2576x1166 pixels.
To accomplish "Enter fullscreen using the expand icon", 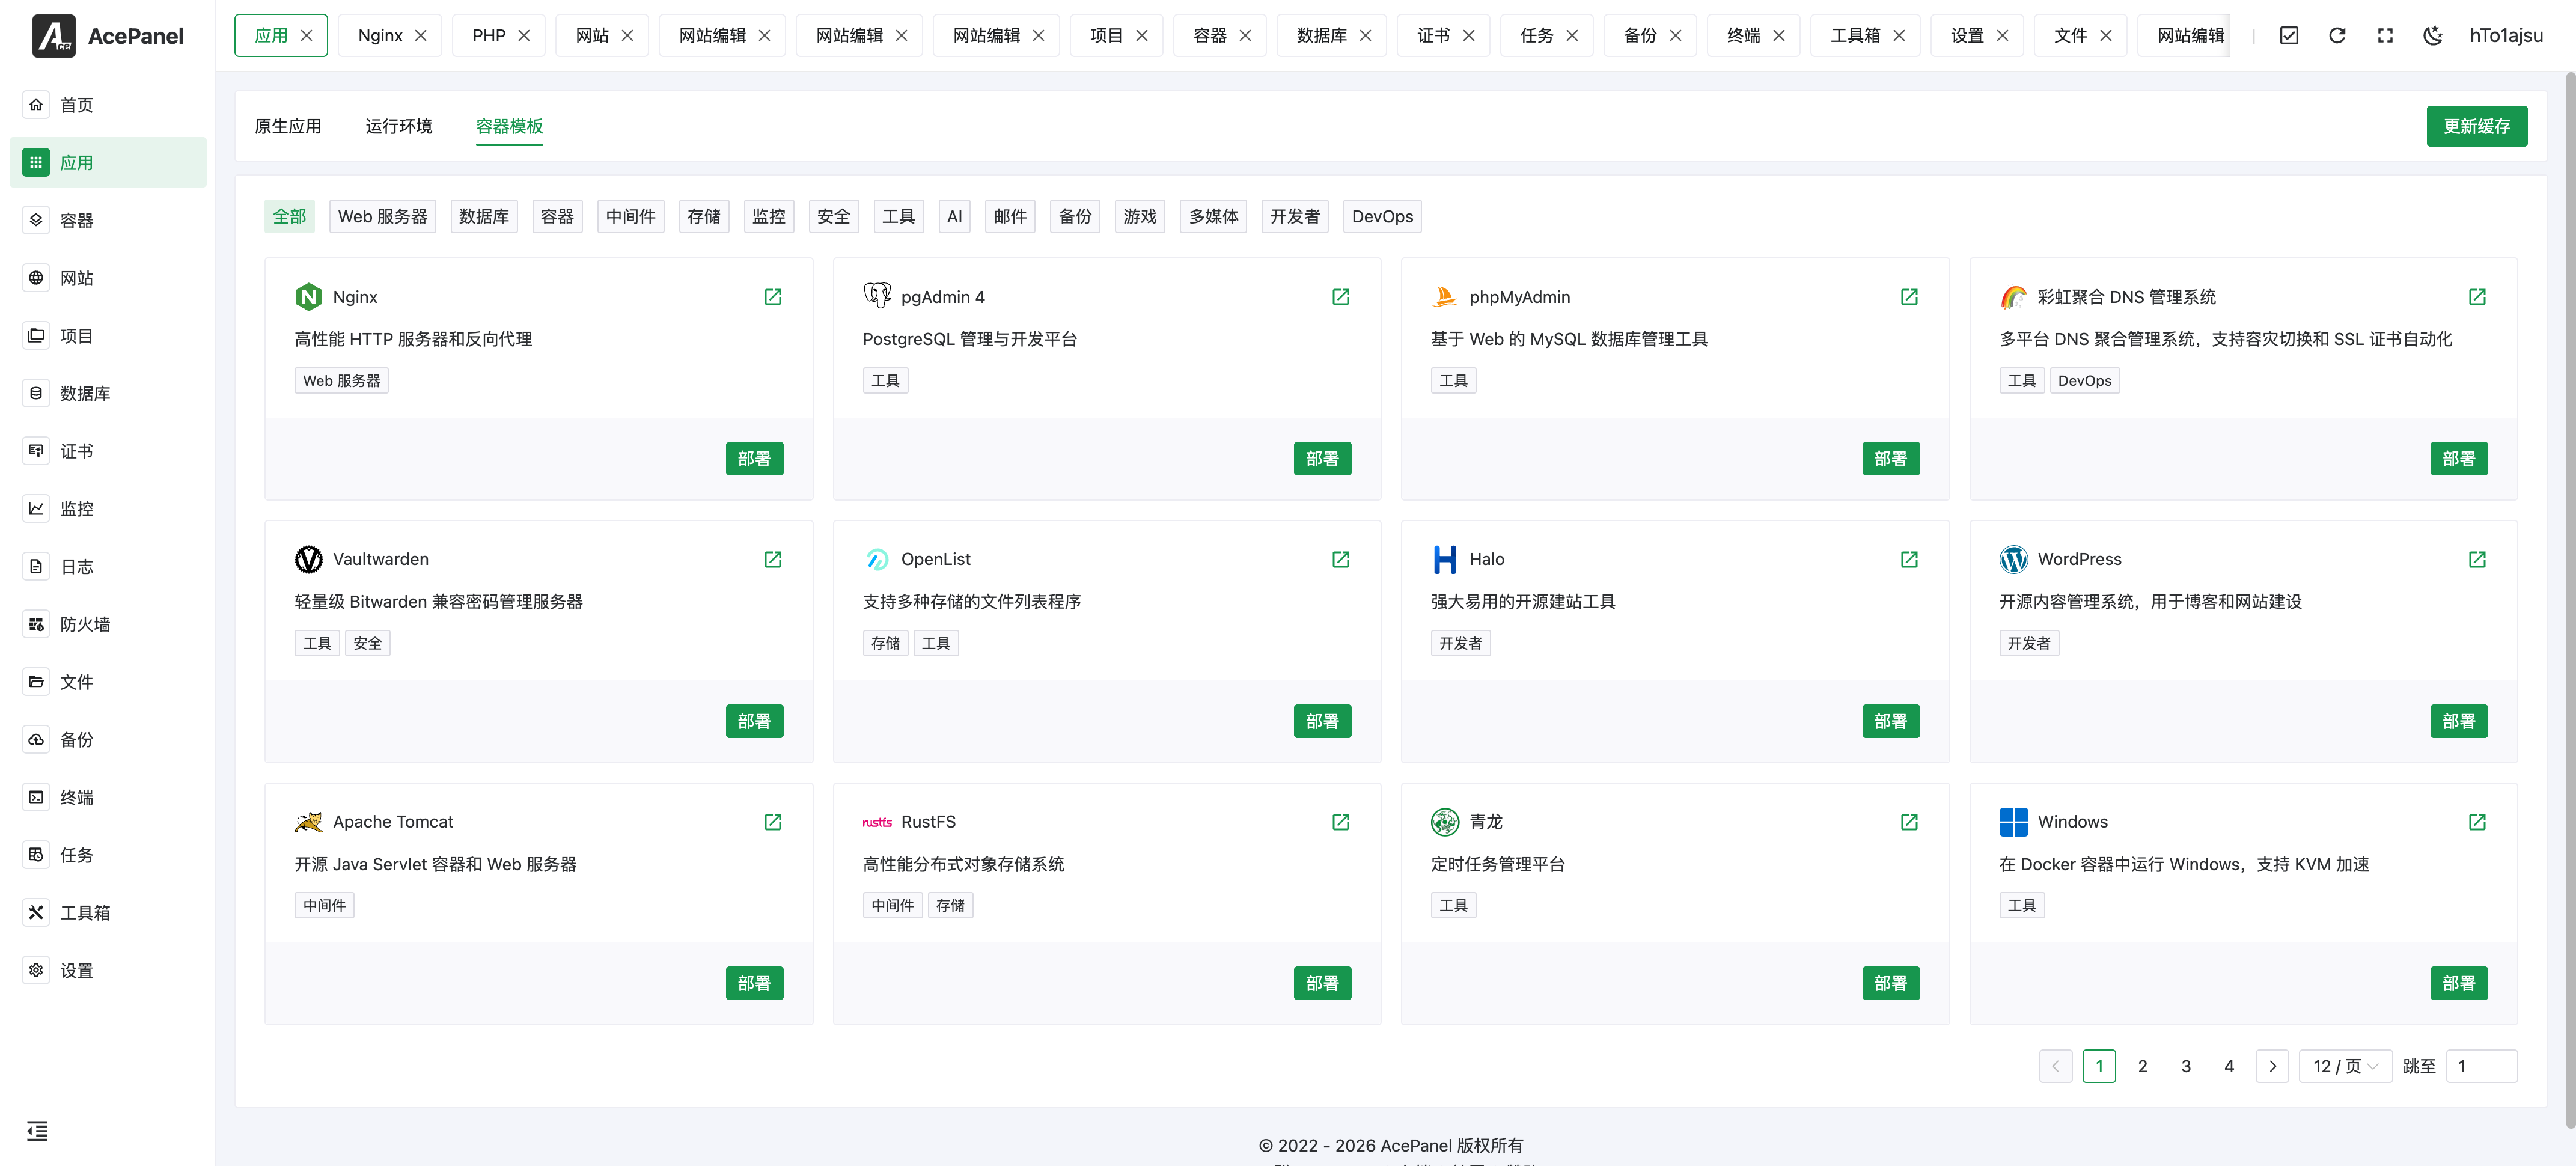I will tap(2385, 35).
